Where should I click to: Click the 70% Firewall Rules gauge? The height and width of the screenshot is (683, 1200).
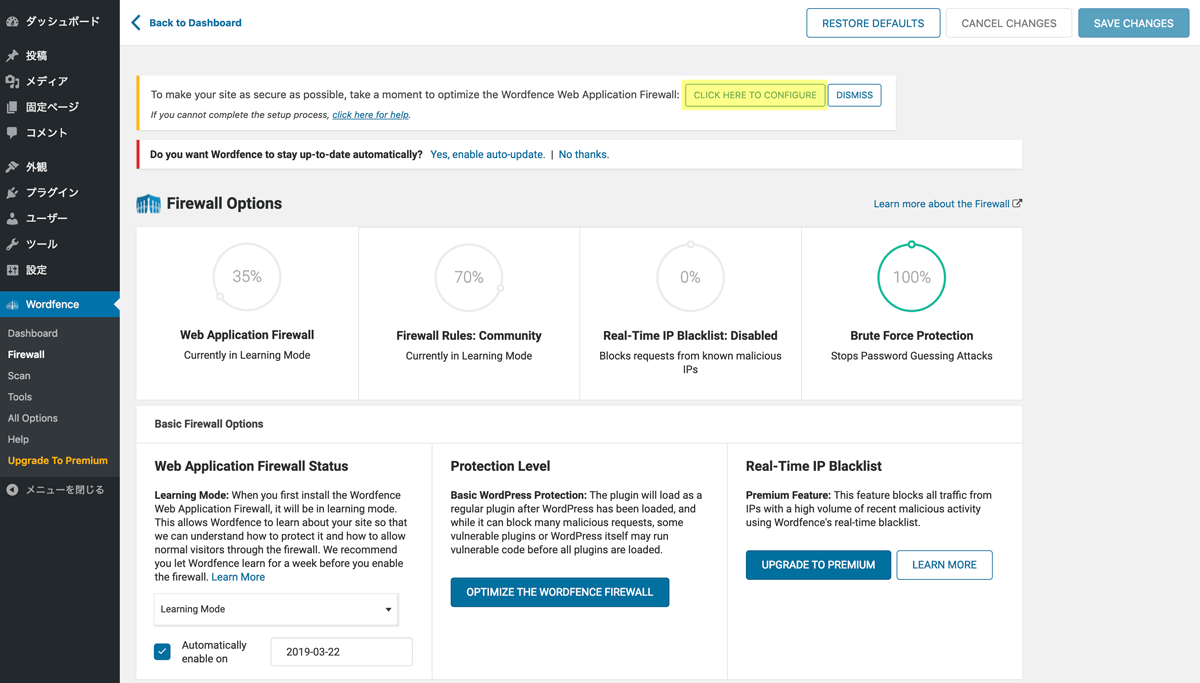469,277
